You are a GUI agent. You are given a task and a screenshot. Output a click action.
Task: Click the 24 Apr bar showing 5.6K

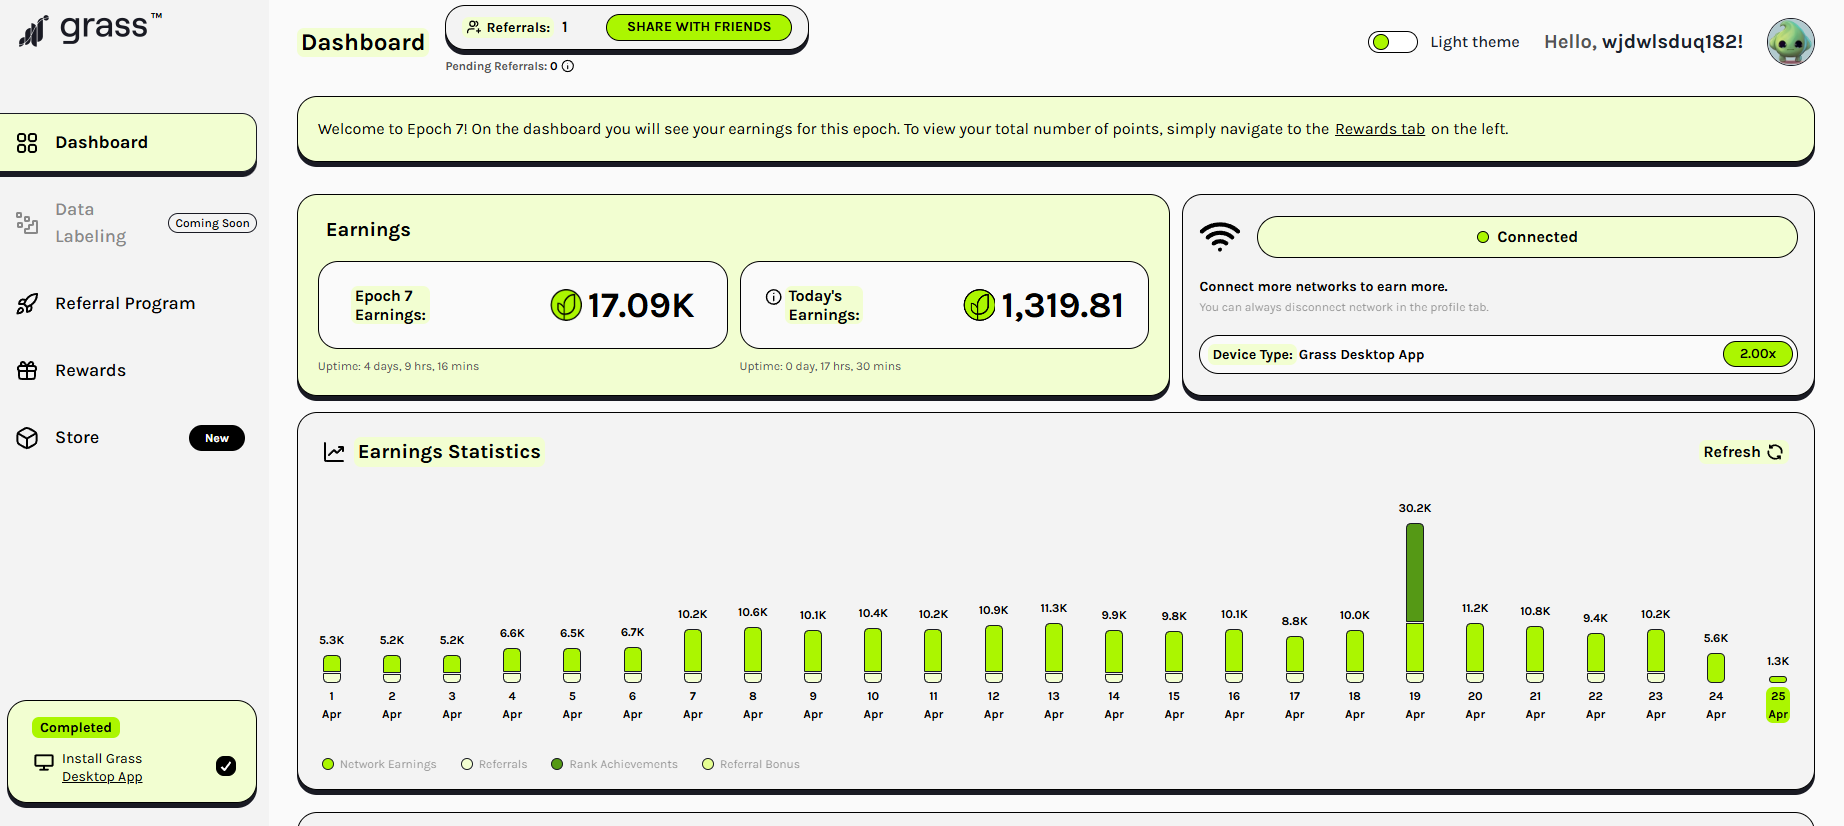click(1716, 668)
